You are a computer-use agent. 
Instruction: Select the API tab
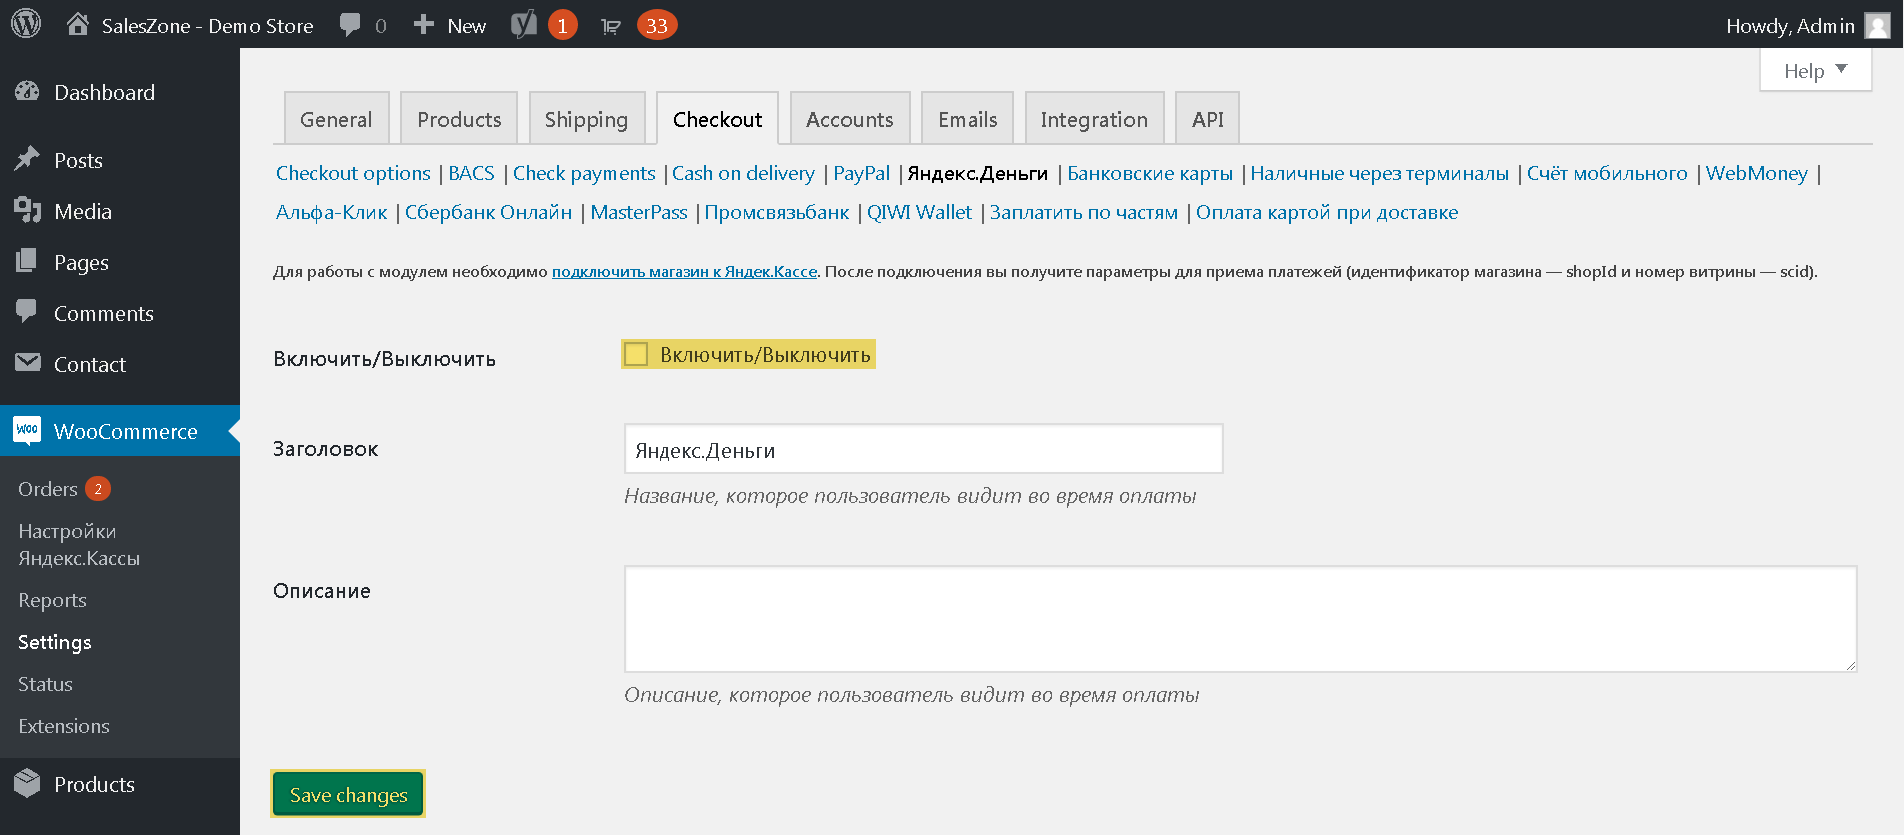[1208, 119]
